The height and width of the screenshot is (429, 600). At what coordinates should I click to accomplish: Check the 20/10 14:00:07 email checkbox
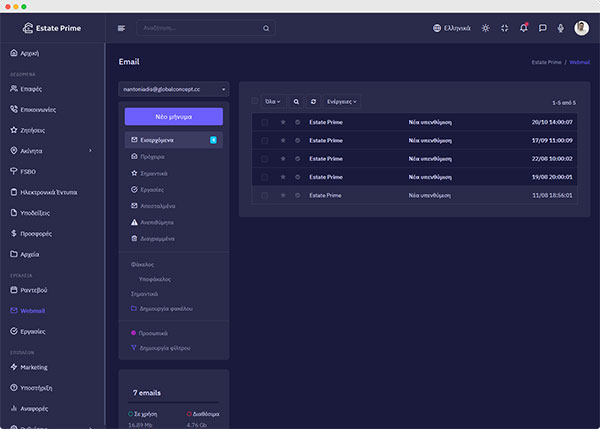(x=264, y=122)
